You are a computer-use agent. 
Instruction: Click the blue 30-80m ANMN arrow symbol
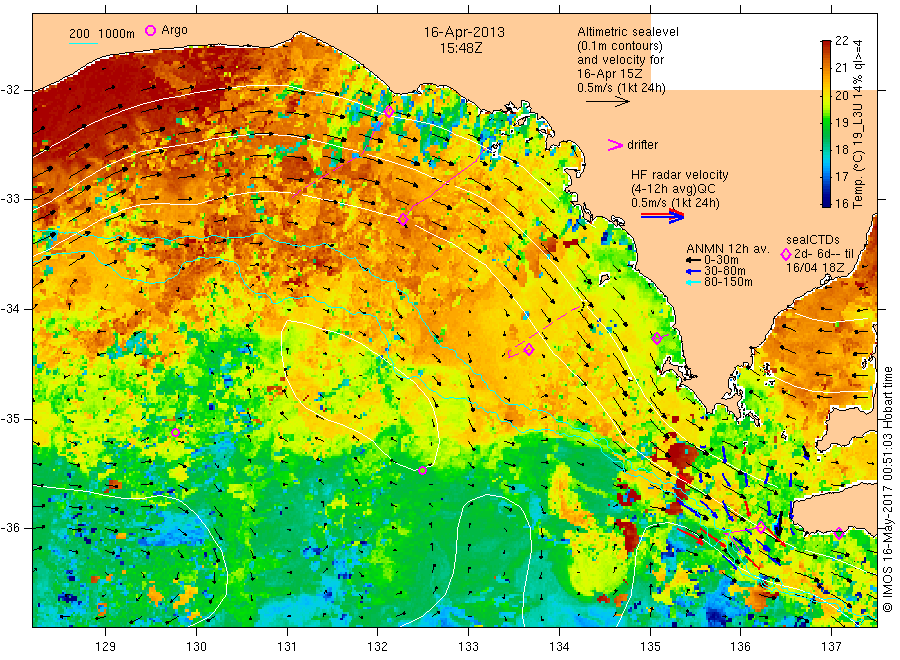693,271
